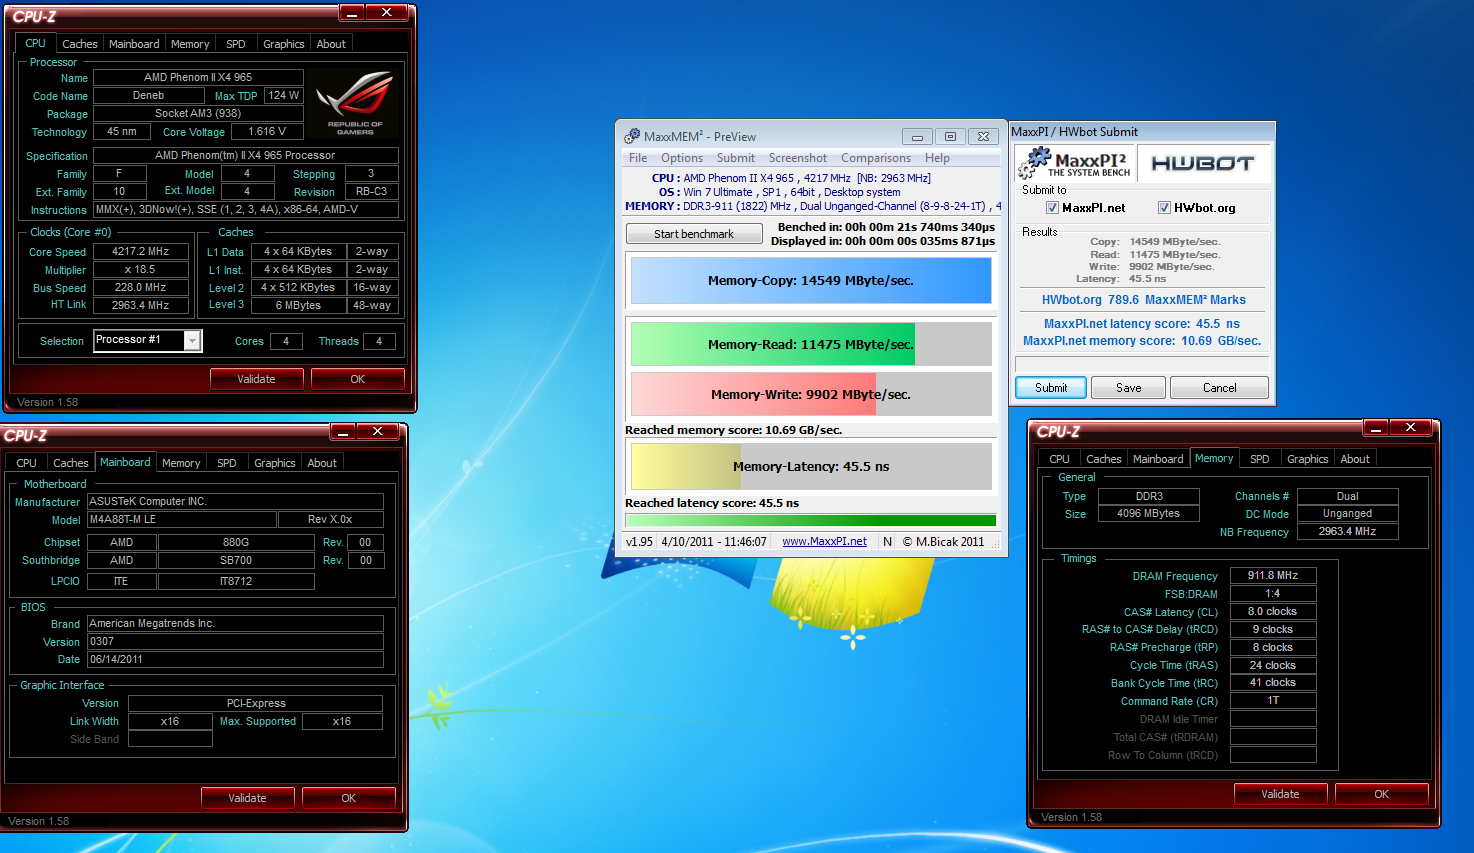This screenshot has height=853, width=1474.
Task: Open SPD tab in CPU-Z Memory window
Action: click(x=1260, y=459)
